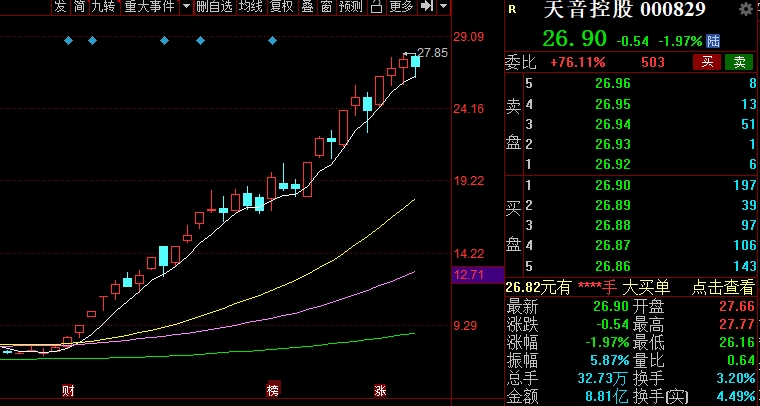This screenshot has height=406, width=760.
Task: Click the arrow-to-bar icon in toolbar
Action: click(427, 7)
